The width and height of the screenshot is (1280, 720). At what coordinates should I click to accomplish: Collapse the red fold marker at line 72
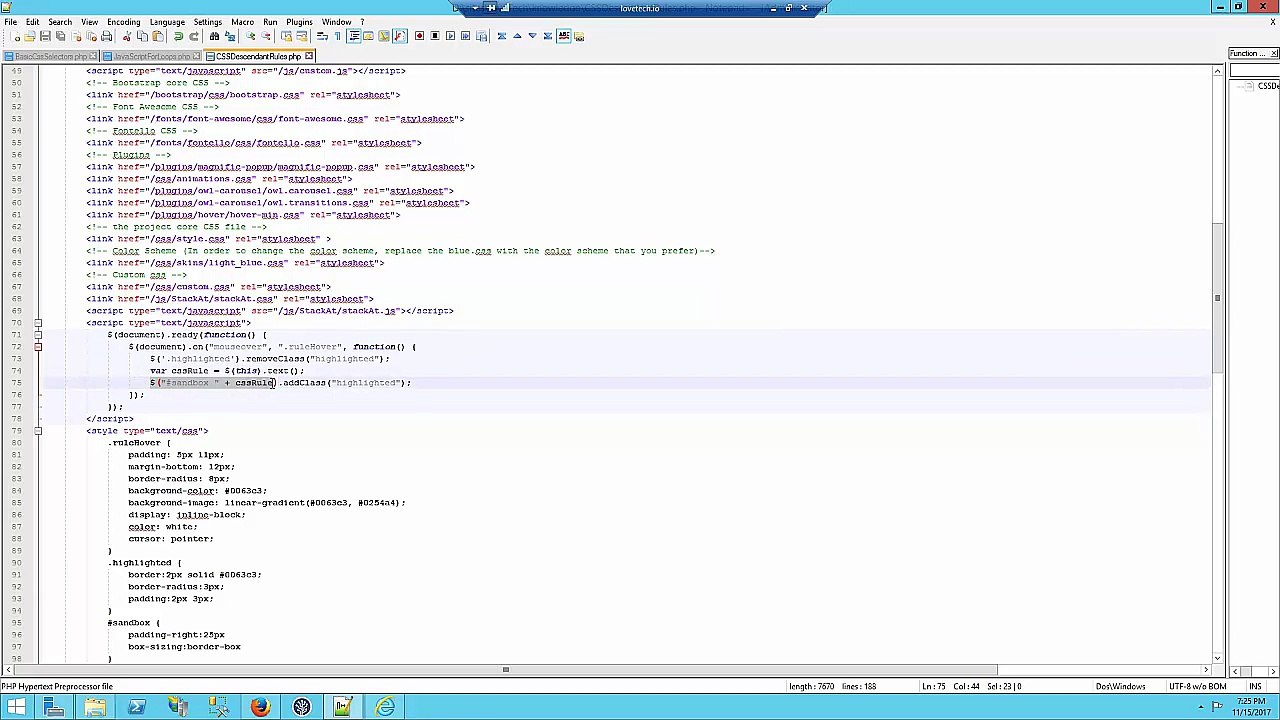coord(38,347)
